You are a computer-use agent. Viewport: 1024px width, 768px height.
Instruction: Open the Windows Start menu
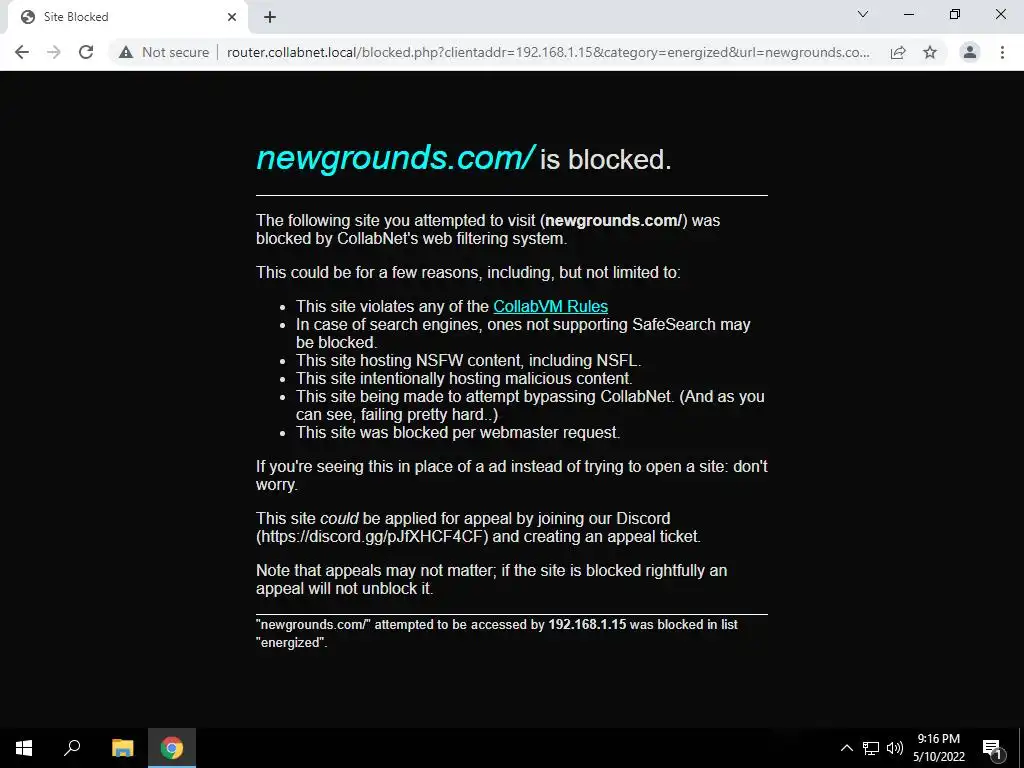tap(24, 748)
